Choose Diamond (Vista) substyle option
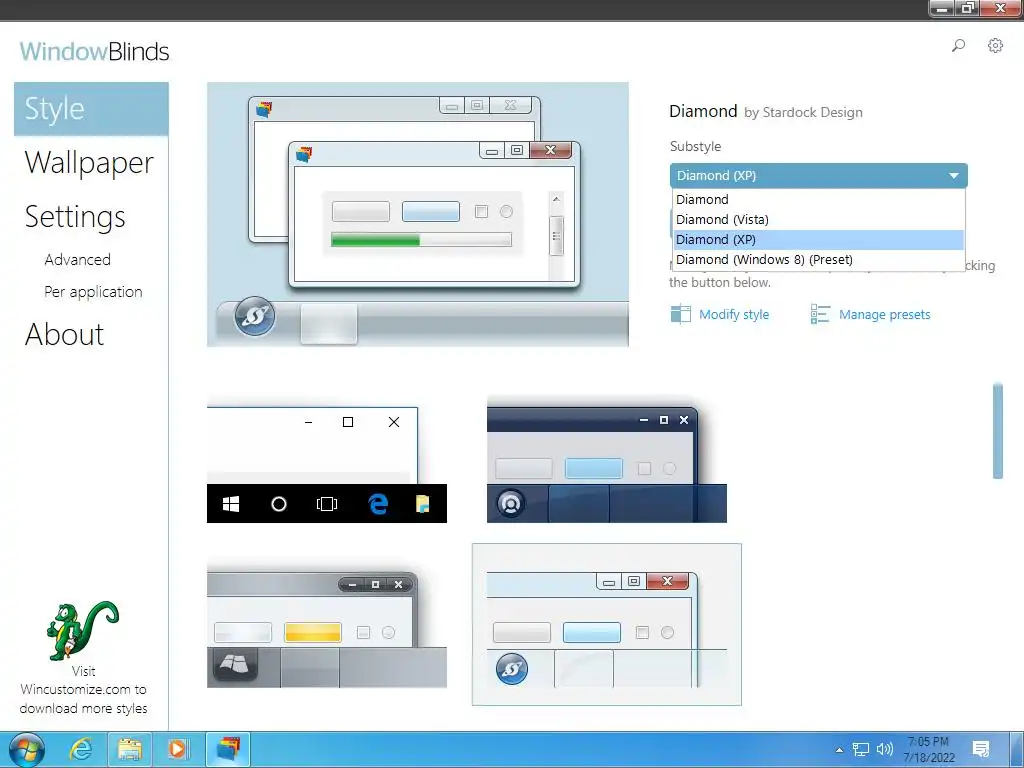Image resolution: width=1024 pixels, height=768 pixels. pos(818,219)
